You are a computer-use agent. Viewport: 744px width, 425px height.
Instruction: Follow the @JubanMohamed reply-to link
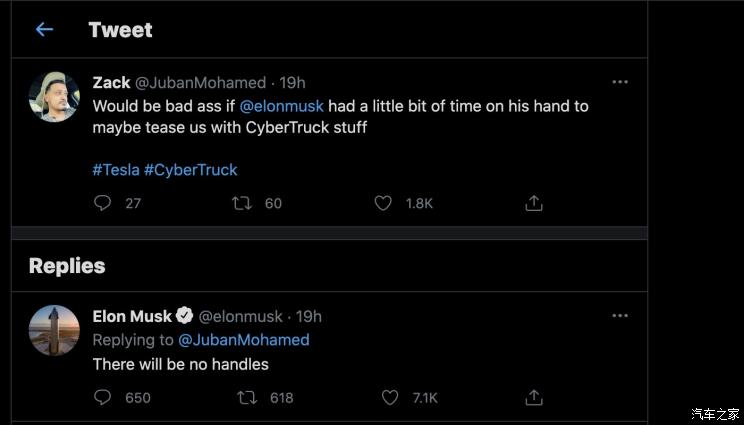click(243, 340)
